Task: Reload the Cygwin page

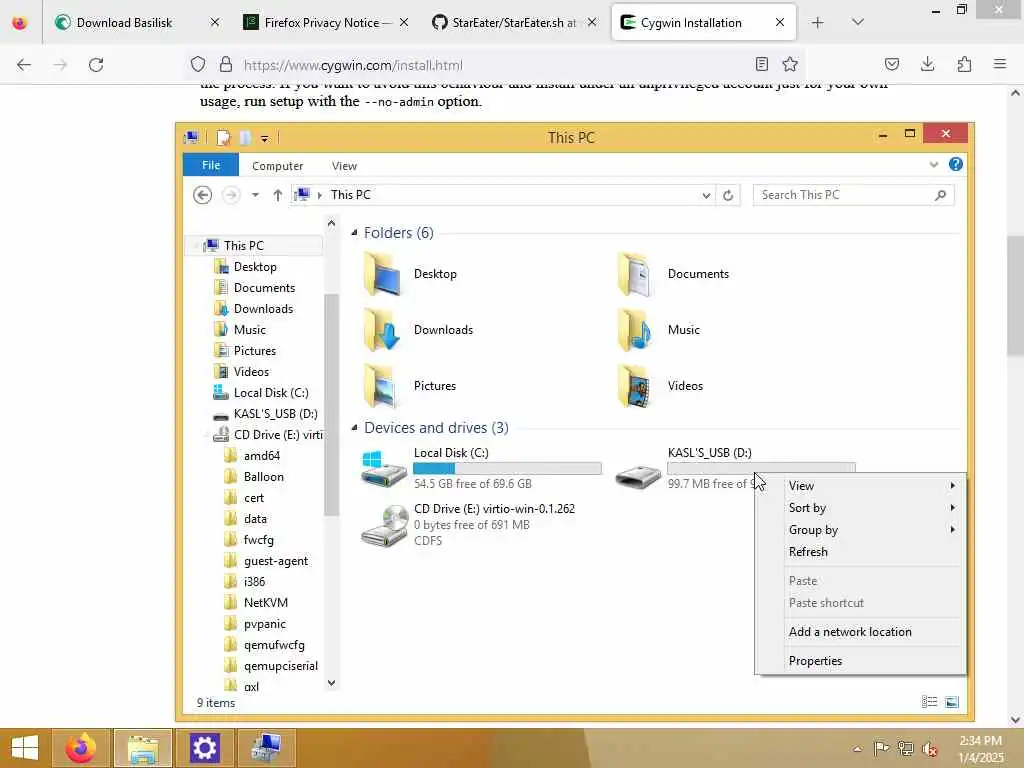Action: pos(96,65)
